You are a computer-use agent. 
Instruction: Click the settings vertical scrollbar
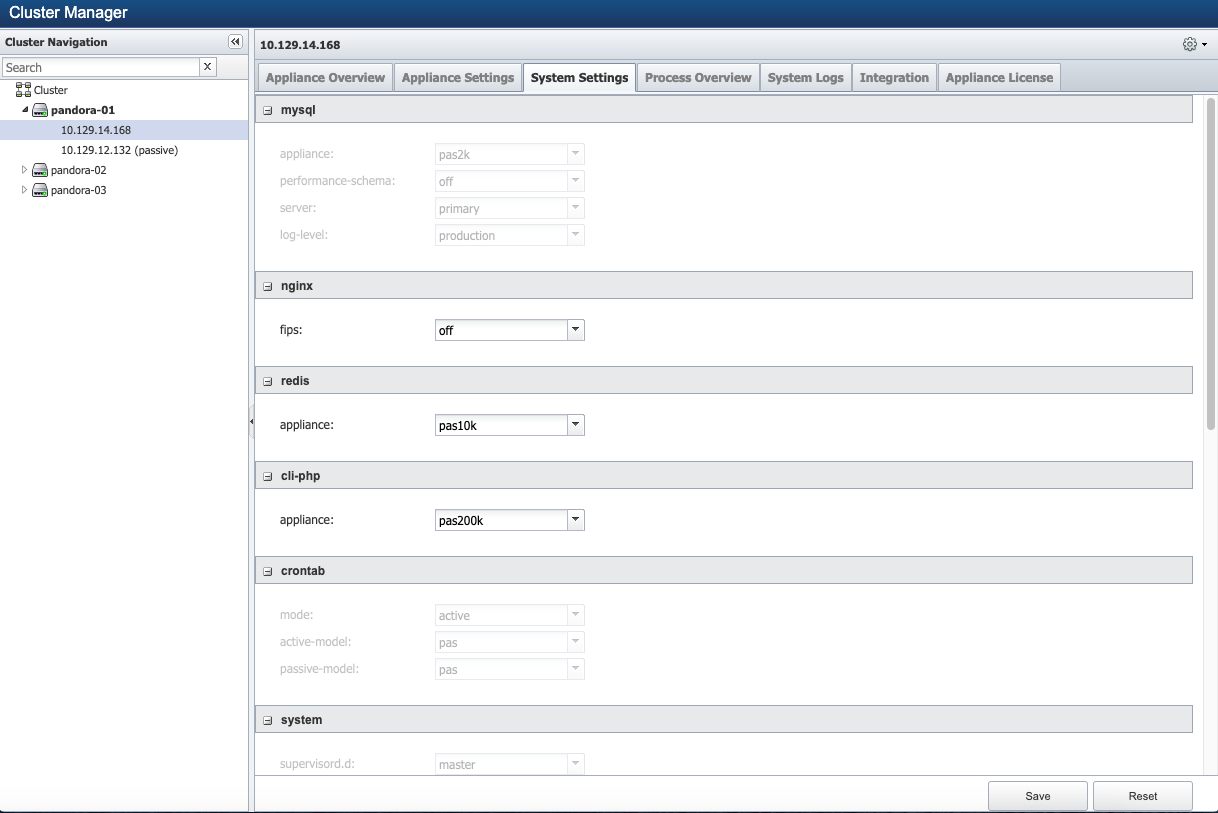(1211, 264)
